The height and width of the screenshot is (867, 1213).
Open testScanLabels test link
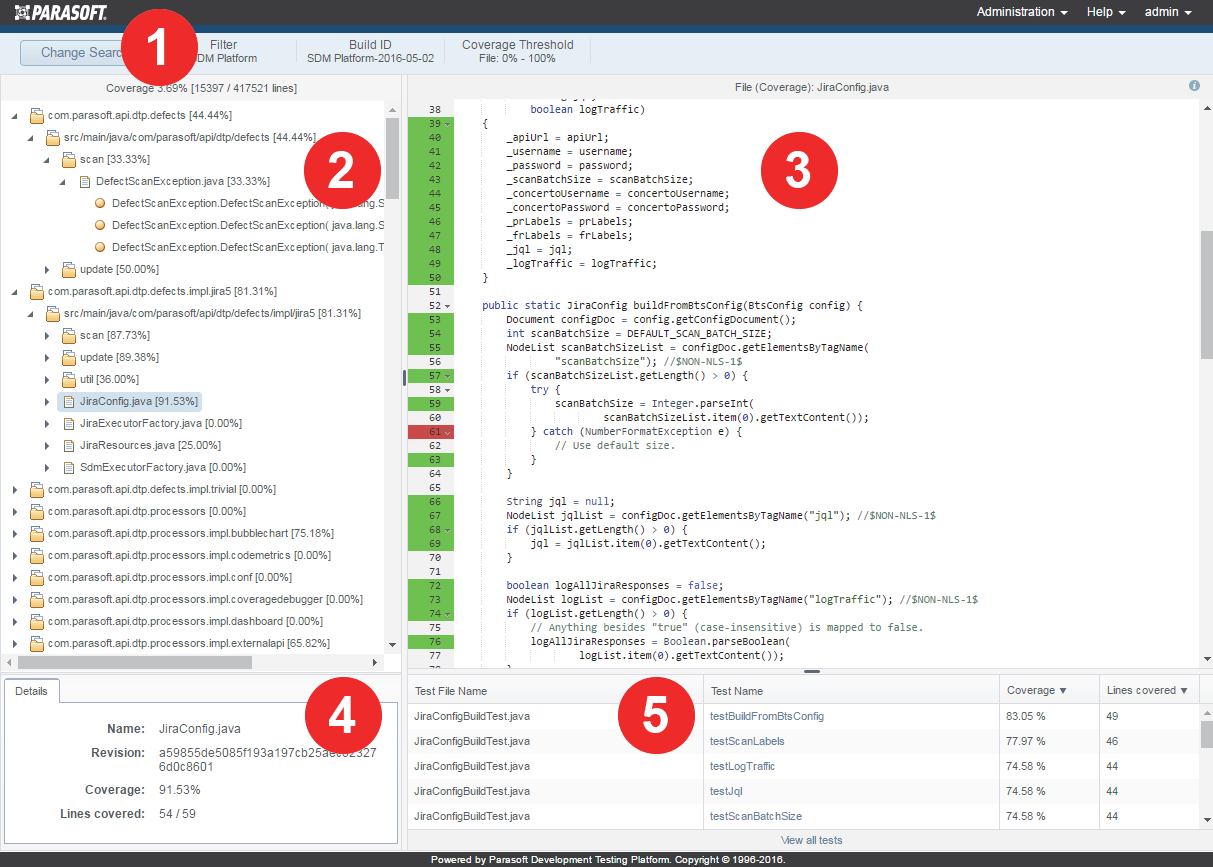[747, 741]
